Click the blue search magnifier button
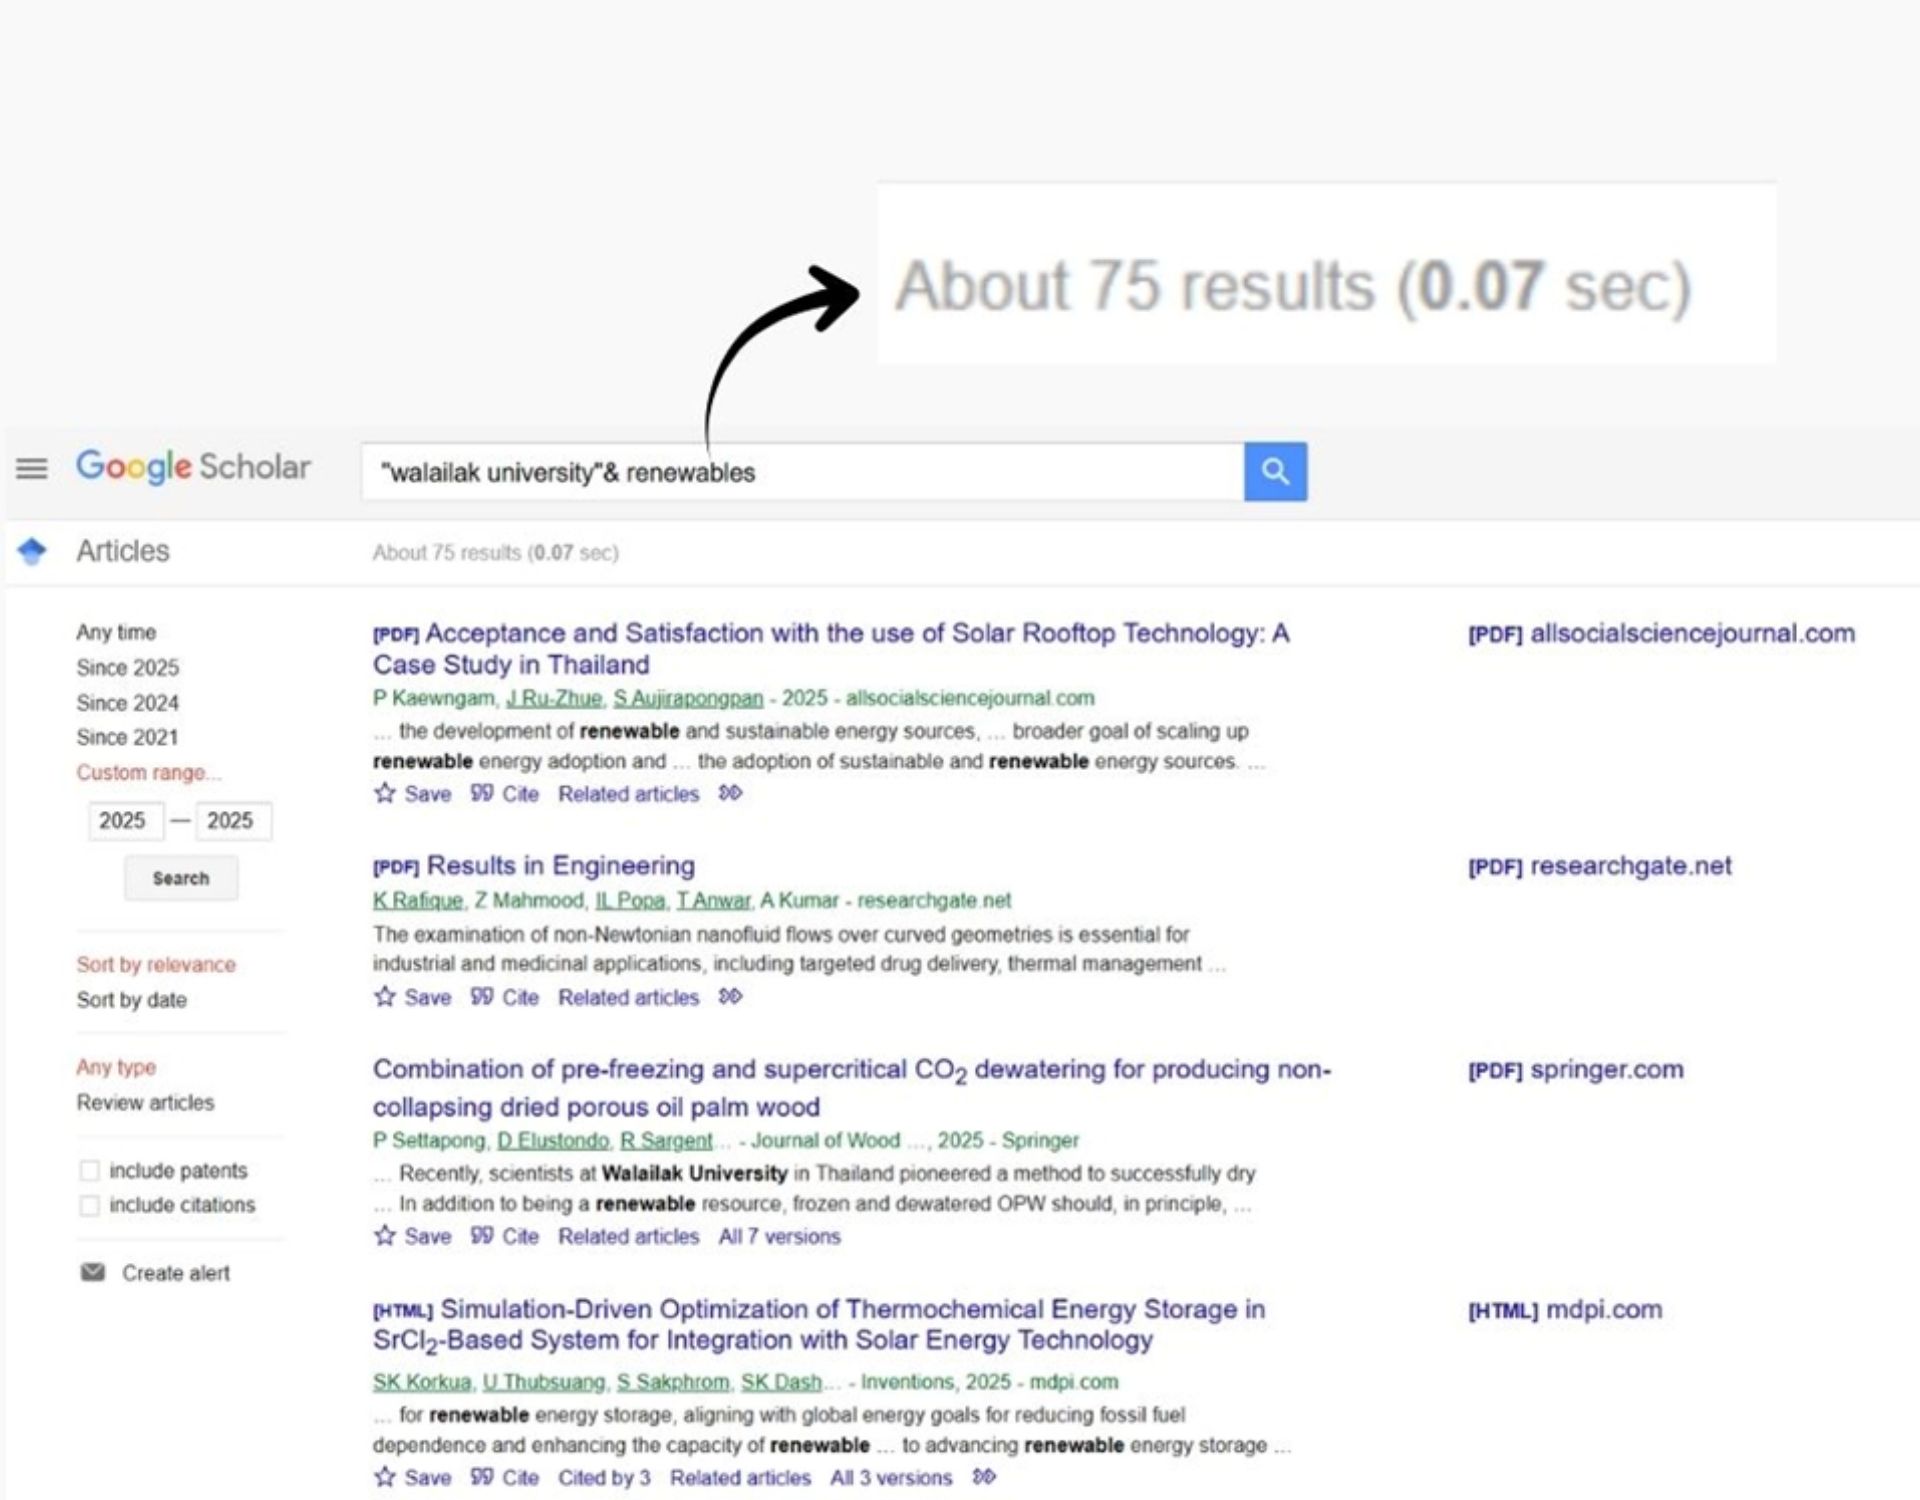1920x1500 pixels. 1275,471
